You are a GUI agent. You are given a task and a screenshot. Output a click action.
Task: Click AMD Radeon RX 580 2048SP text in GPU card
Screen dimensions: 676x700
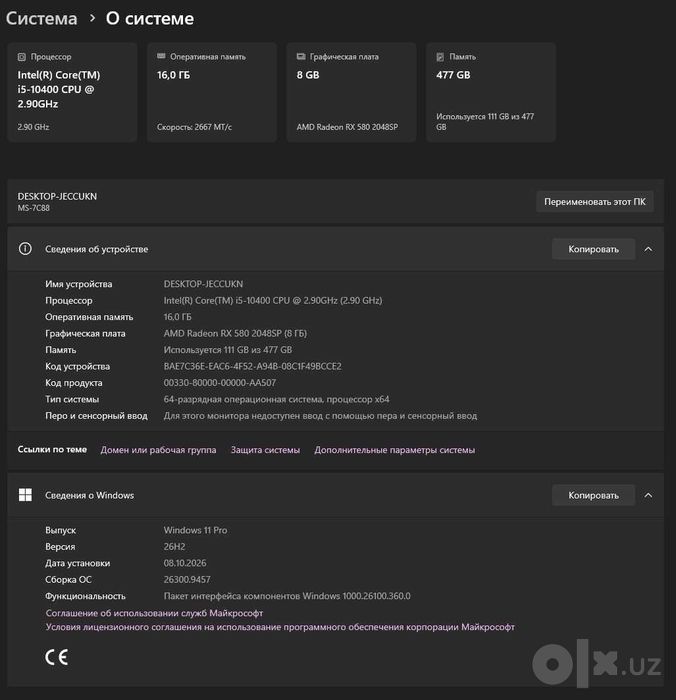[x=347, y=127]
